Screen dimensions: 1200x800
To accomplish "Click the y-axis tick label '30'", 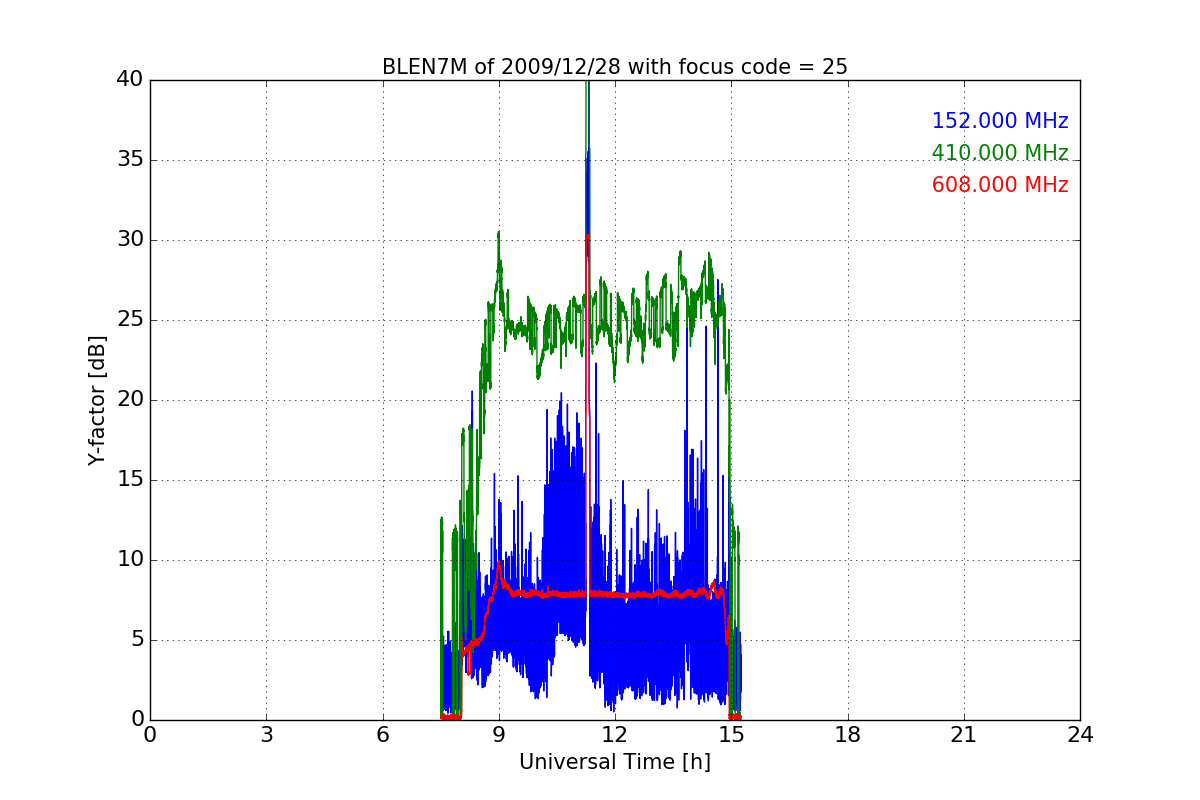I will [x=129, y=240].
